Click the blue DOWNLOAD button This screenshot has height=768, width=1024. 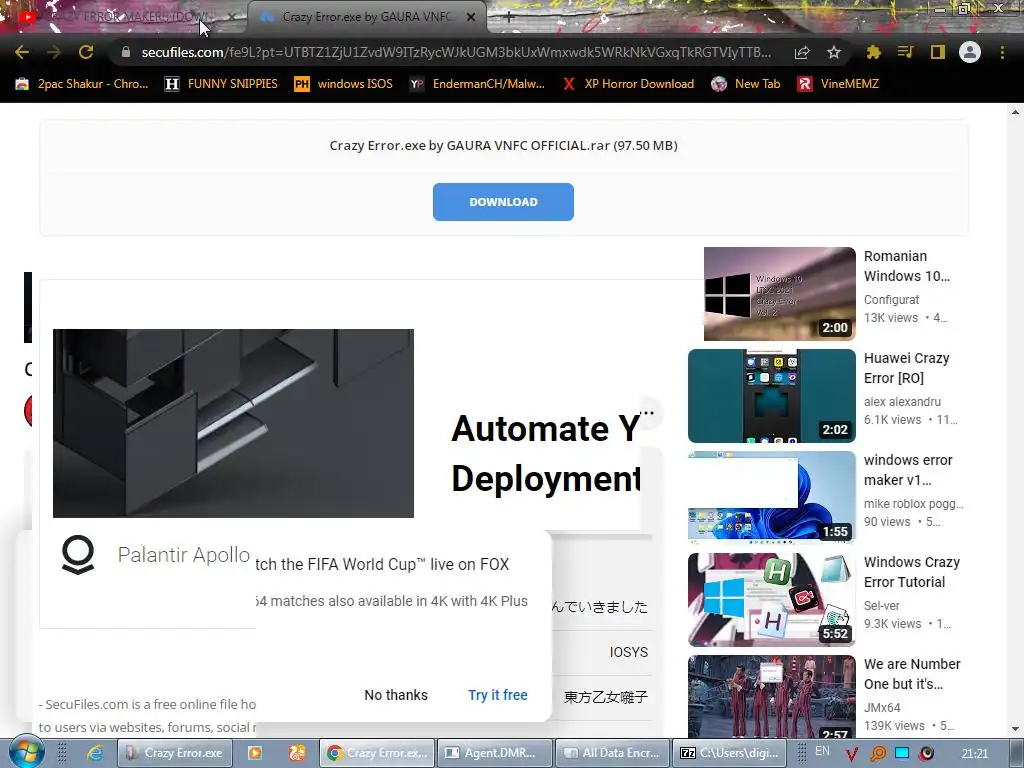pos(503,202)
